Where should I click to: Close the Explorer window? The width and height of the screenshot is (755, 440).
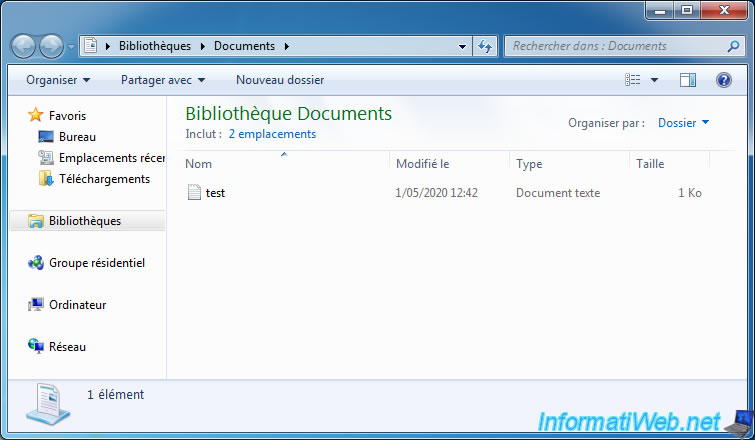[725, 11]
